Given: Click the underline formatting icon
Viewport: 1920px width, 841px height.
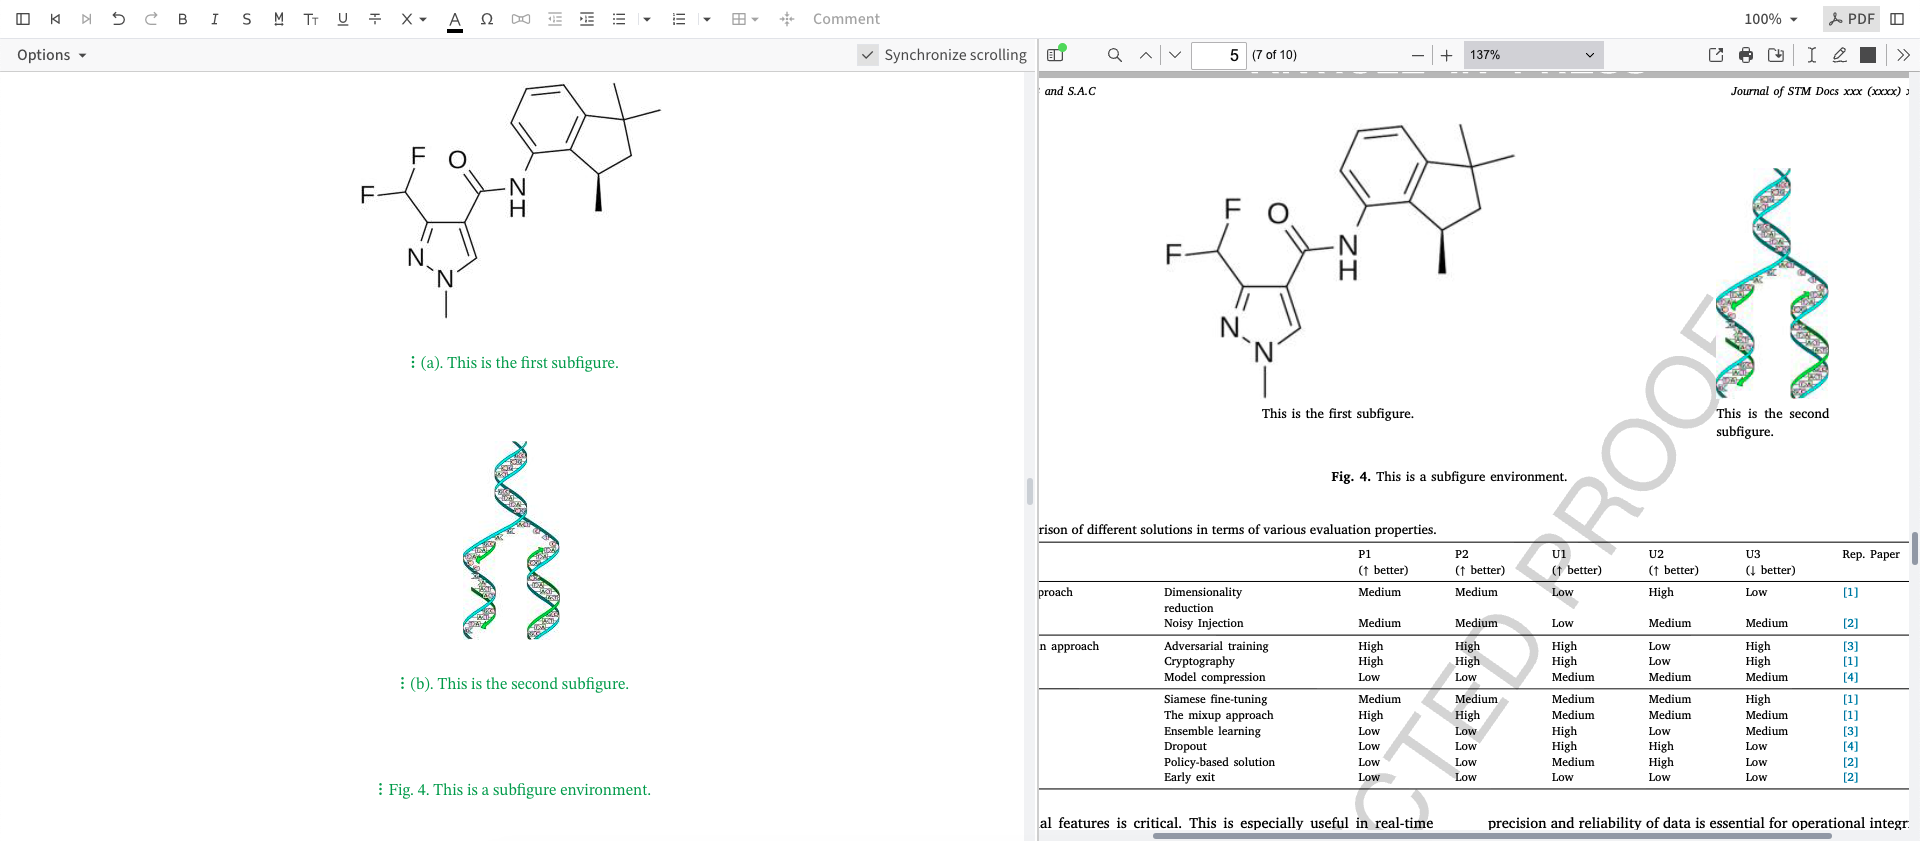Looking at the screenshot, I should [x=343, y=19].
